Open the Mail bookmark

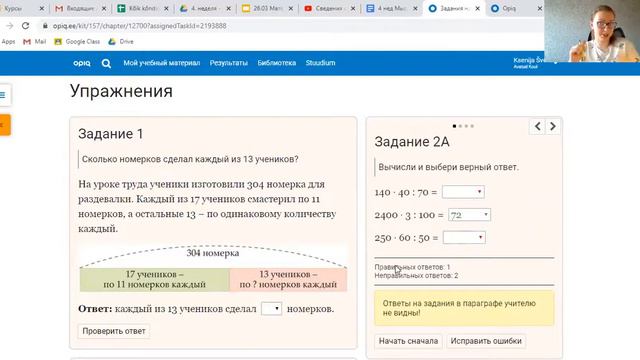tap(35, 42)
